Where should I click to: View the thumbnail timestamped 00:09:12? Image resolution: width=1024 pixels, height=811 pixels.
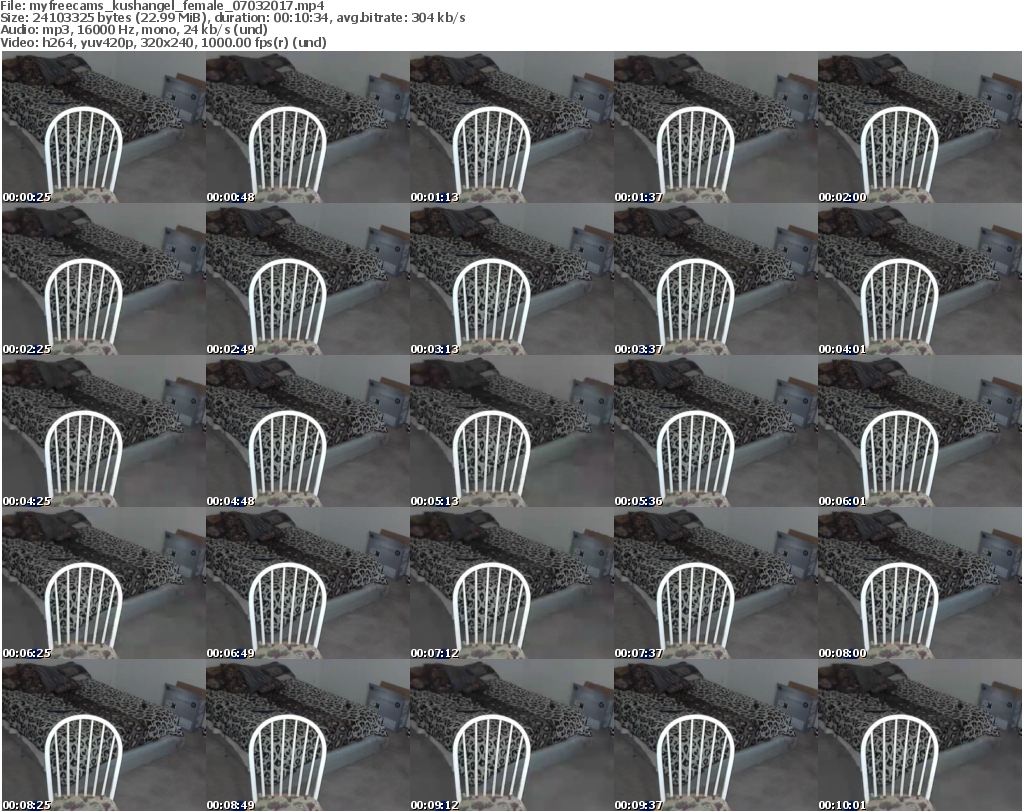click(x=511, y=736)
